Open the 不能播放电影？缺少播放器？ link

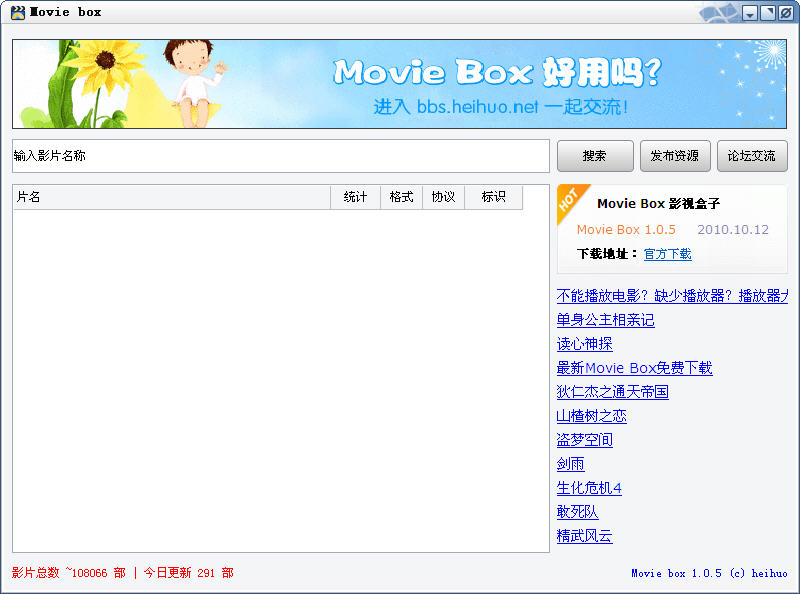click(672, 295)
